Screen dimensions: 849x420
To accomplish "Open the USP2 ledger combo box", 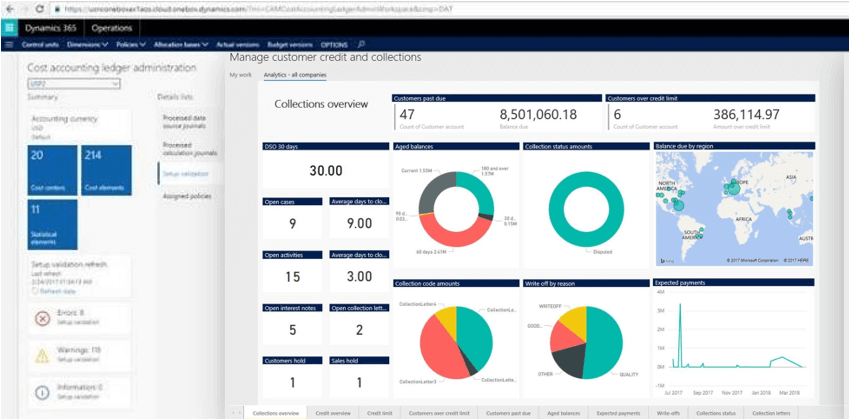I will click(x=74, y=84).
